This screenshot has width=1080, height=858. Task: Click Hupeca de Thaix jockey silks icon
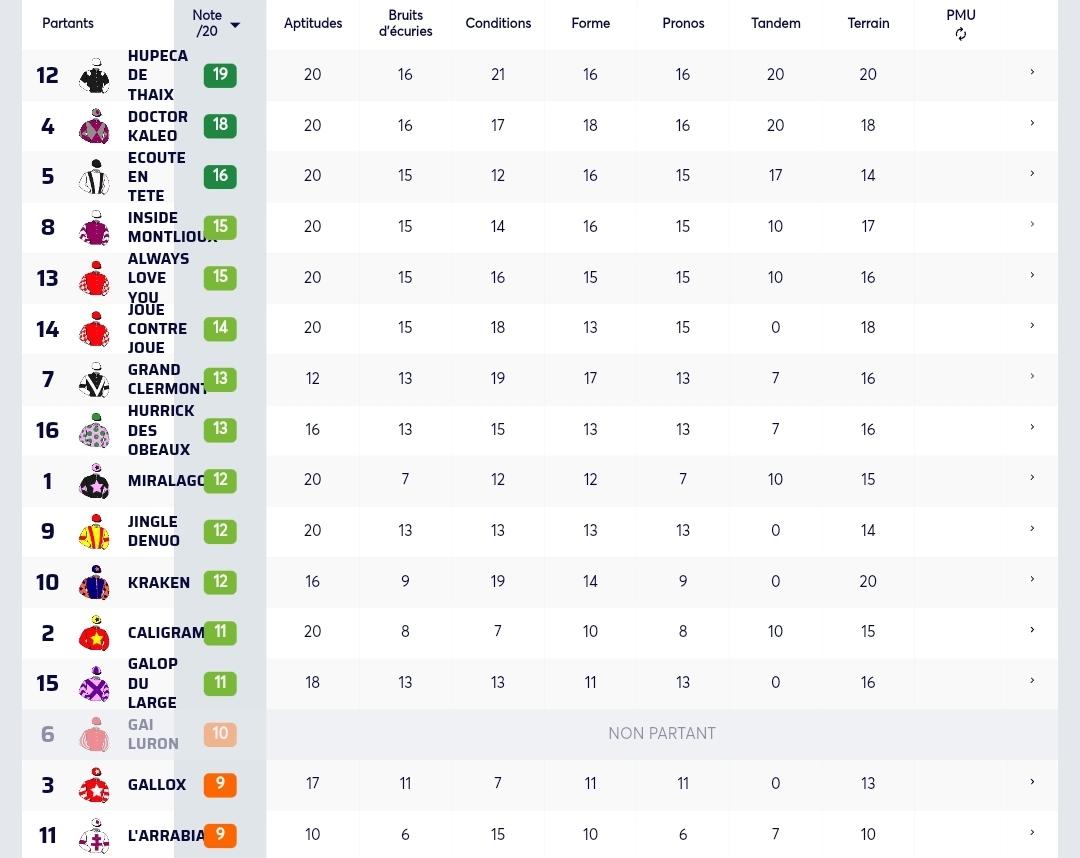[94, 76]
